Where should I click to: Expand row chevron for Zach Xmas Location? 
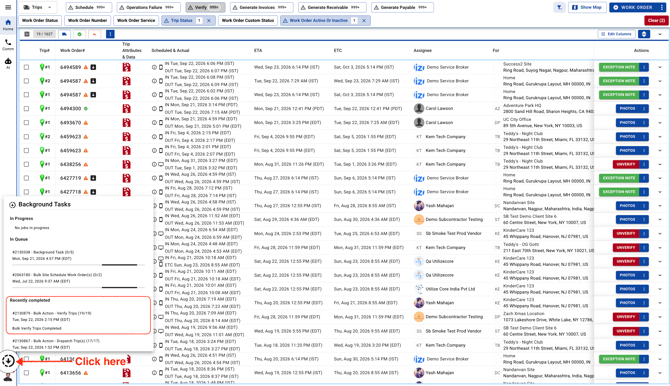[660, 317]
